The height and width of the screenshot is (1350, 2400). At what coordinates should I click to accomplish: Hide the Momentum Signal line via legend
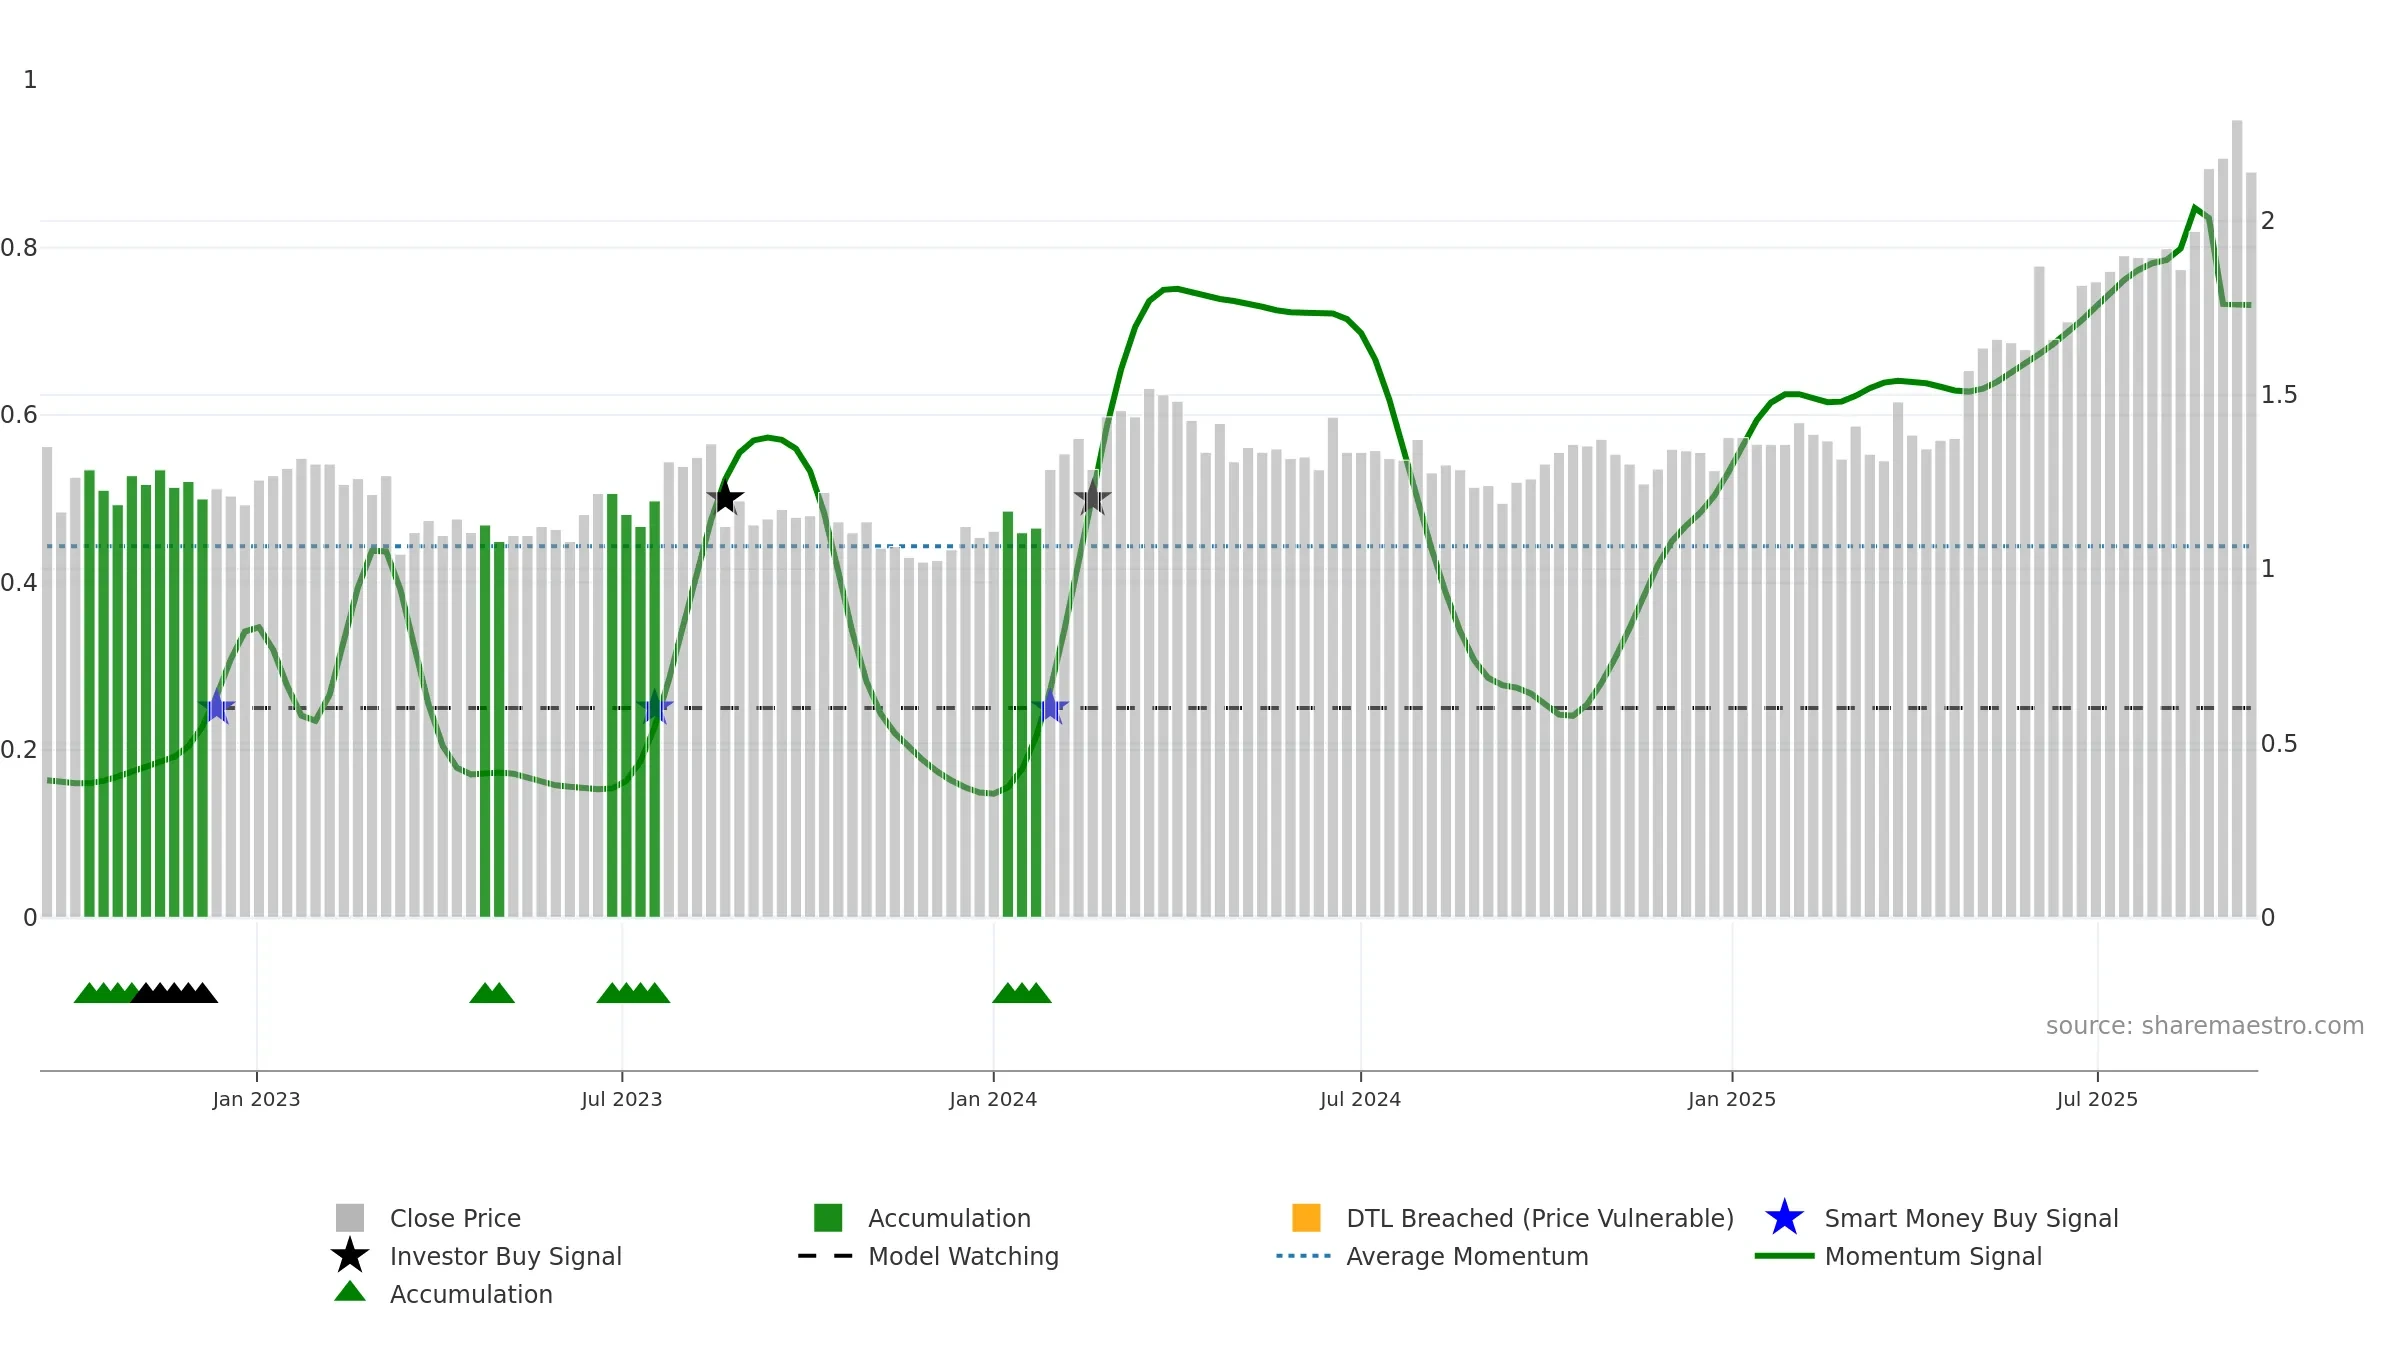click(1898, 1256)
